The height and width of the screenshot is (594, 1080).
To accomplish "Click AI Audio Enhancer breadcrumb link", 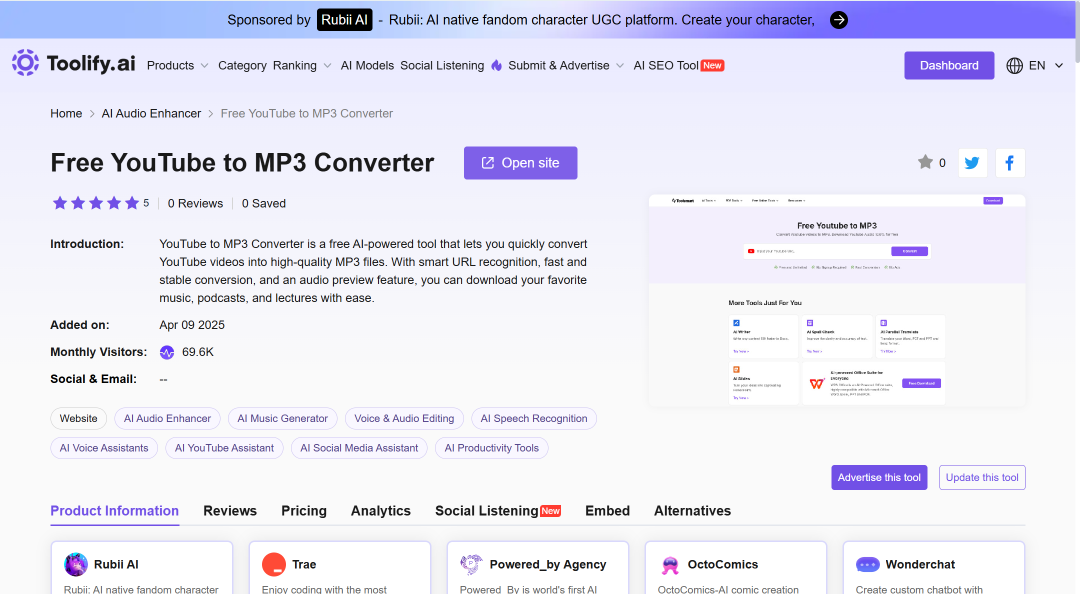I will (152, 114).
